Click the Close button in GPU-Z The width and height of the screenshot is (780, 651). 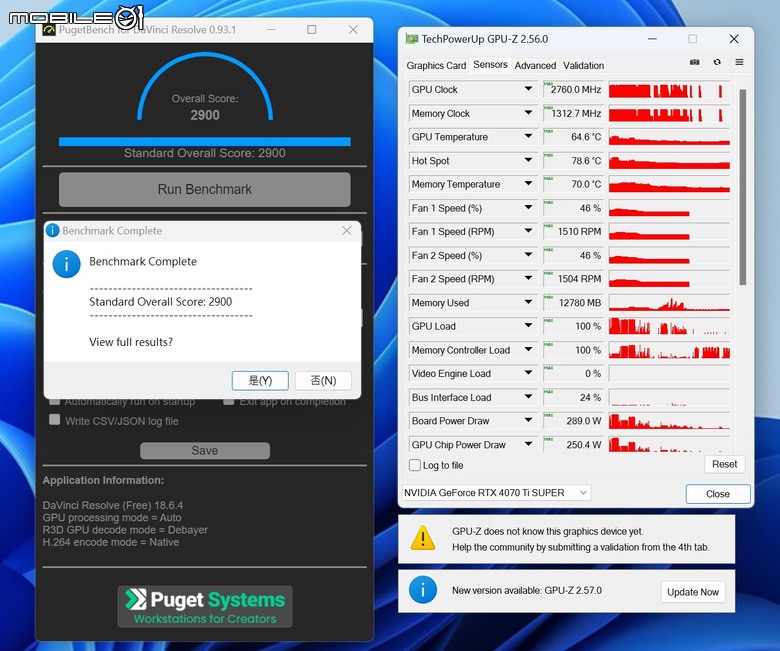point(718,494)
